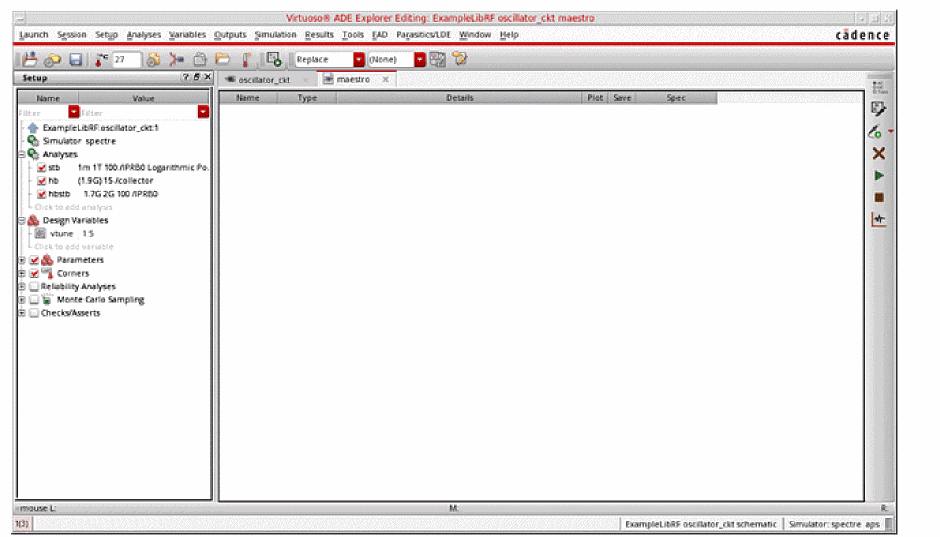Click the gear model libraries icon
The width and height of the screenshot is (940, 537).
click(x=153, y=59)
